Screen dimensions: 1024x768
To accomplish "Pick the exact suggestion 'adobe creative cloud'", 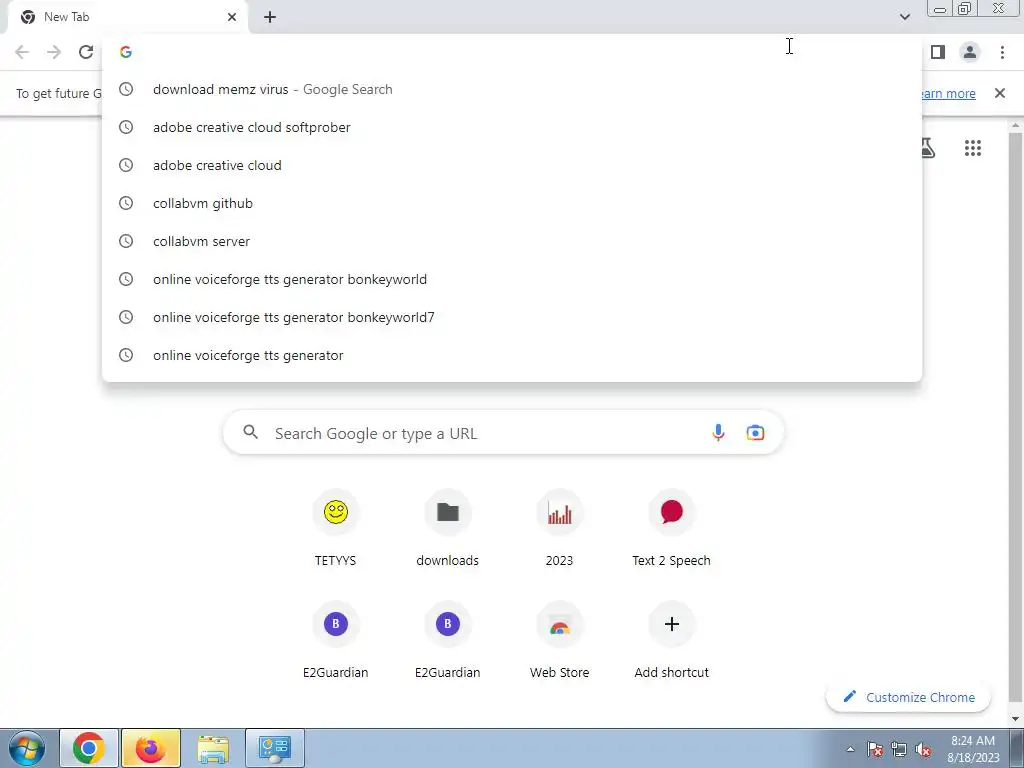I will click(x=512, y=165).
